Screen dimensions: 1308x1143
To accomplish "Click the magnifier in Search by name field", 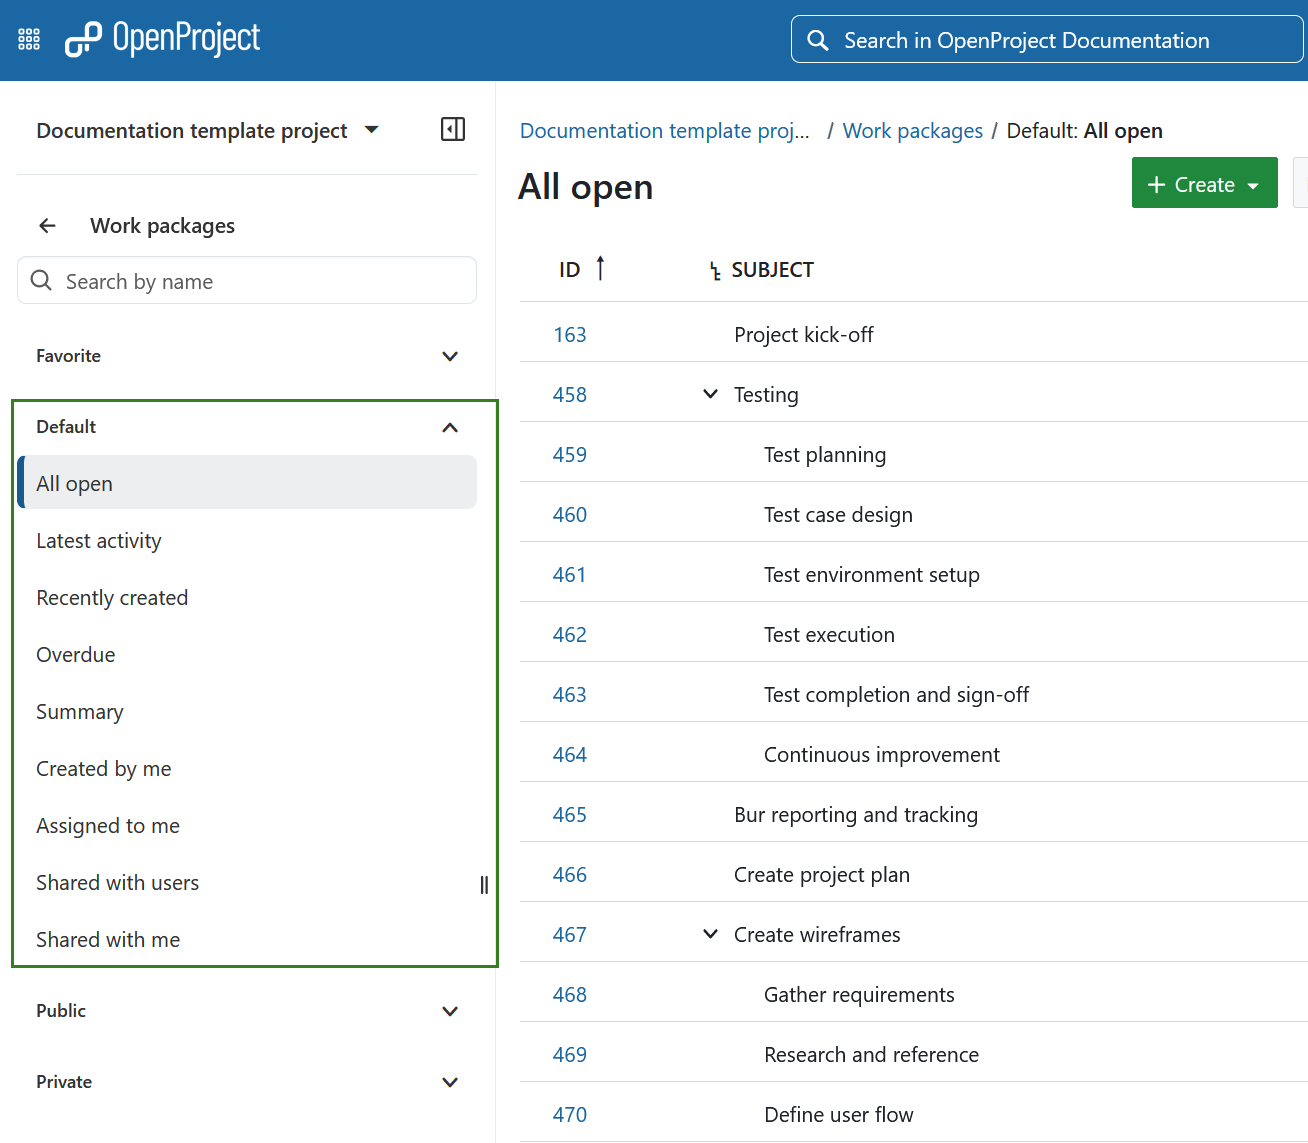I will (x=41, y=280).
